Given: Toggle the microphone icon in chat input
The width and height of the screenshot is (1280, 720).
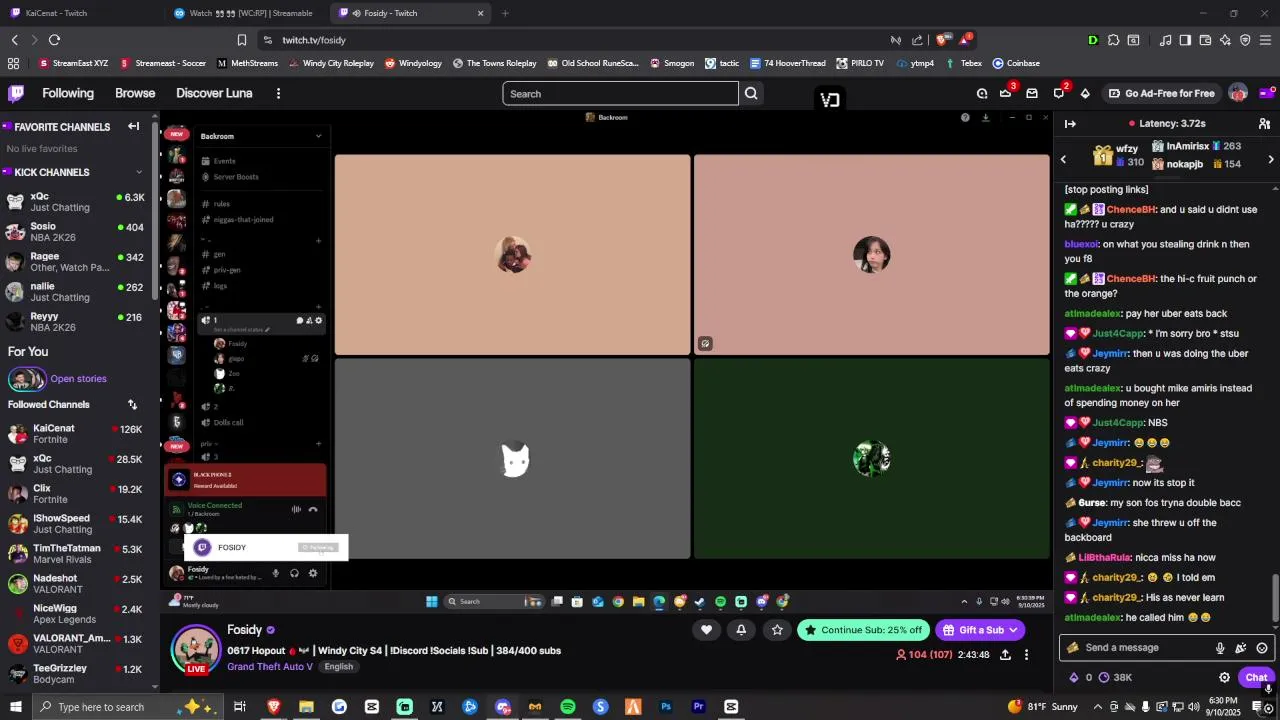Looking at the screenshot, I should [1220, 648].
